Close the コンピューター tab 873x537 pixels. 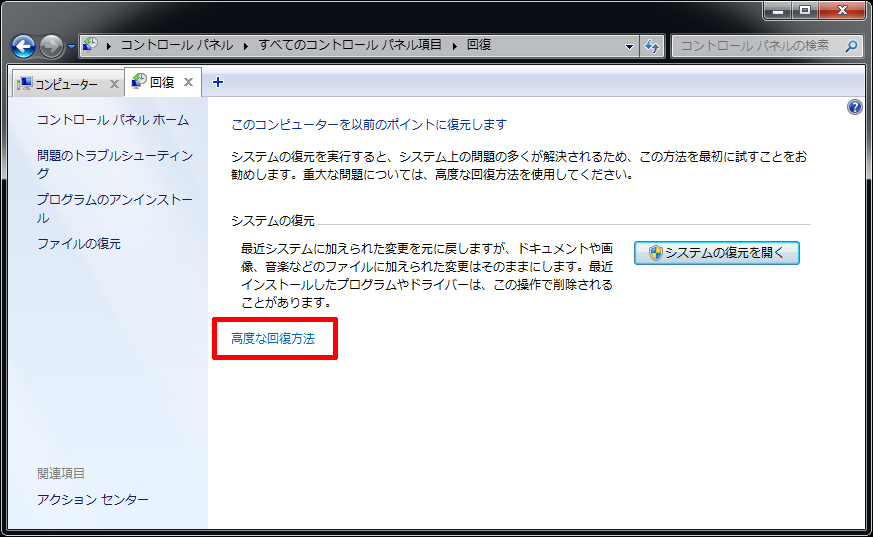(x=113, y=83)
